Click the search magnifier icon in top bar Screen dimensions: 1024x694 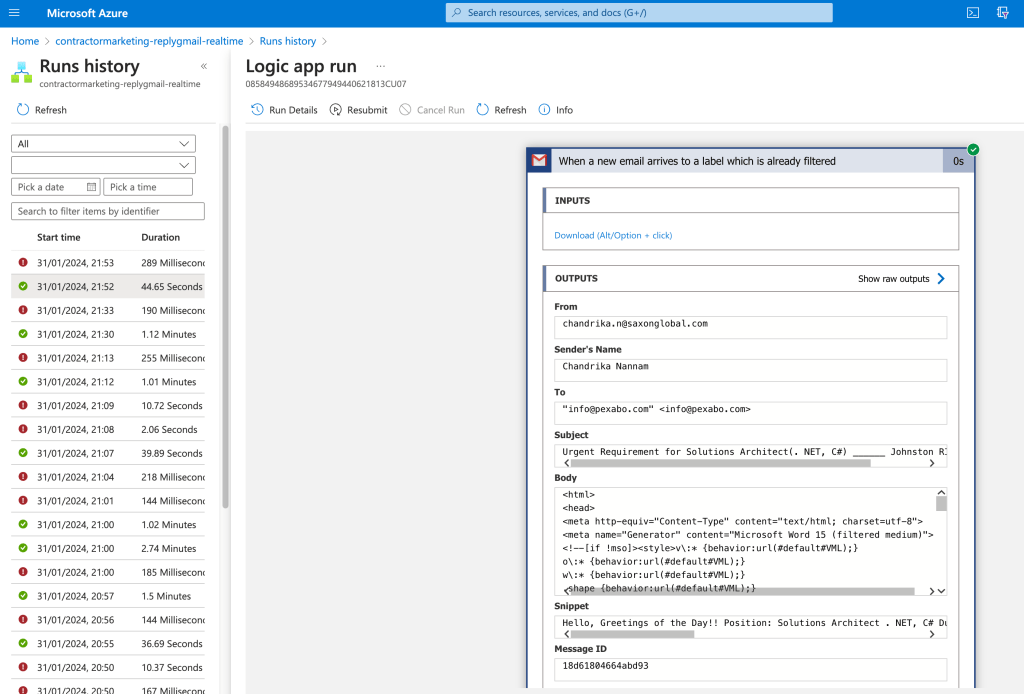click(x=456, y=12)
